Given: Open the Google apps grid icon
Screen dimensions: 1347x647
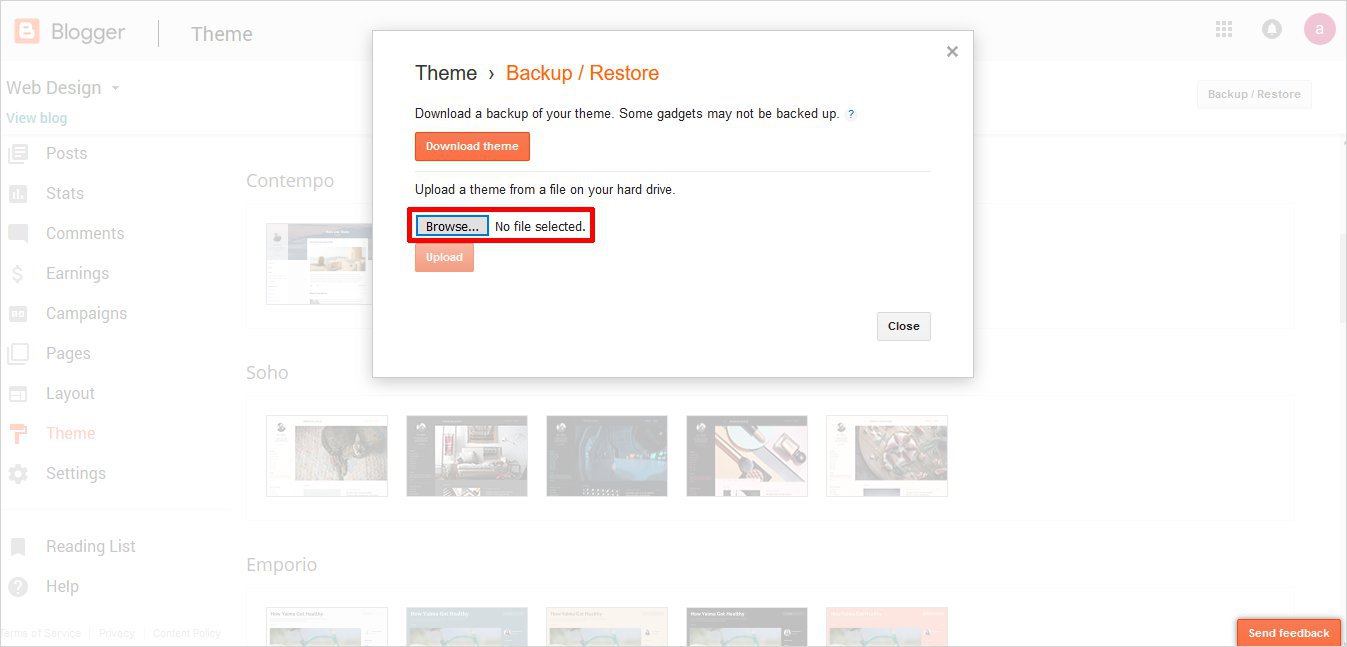Looking at the screenshot, I should 1224,30.
